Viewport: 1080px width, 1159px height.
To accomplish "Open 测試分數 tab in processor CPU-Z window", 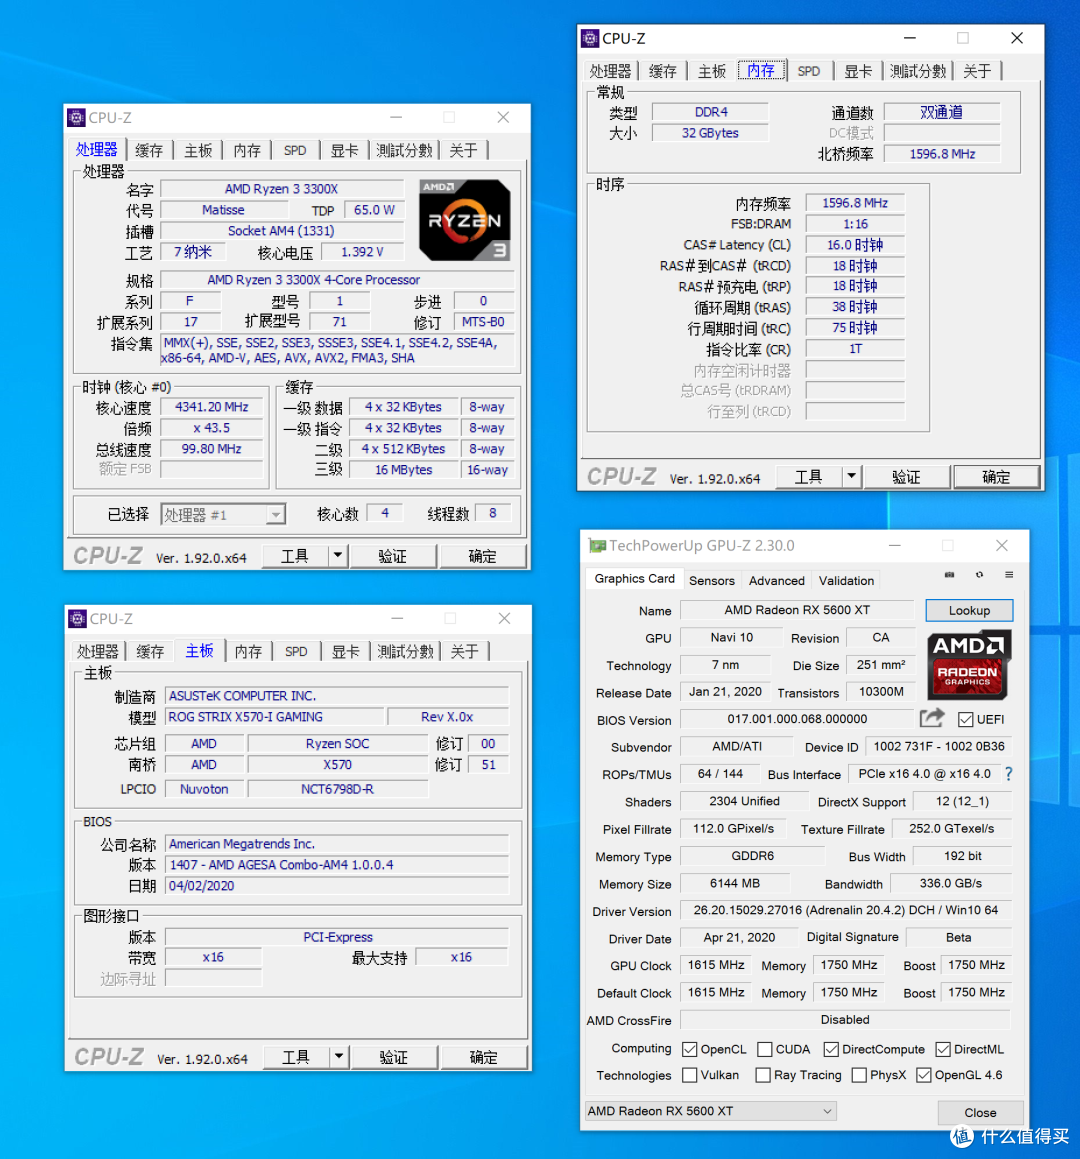I will pos(404,150).
